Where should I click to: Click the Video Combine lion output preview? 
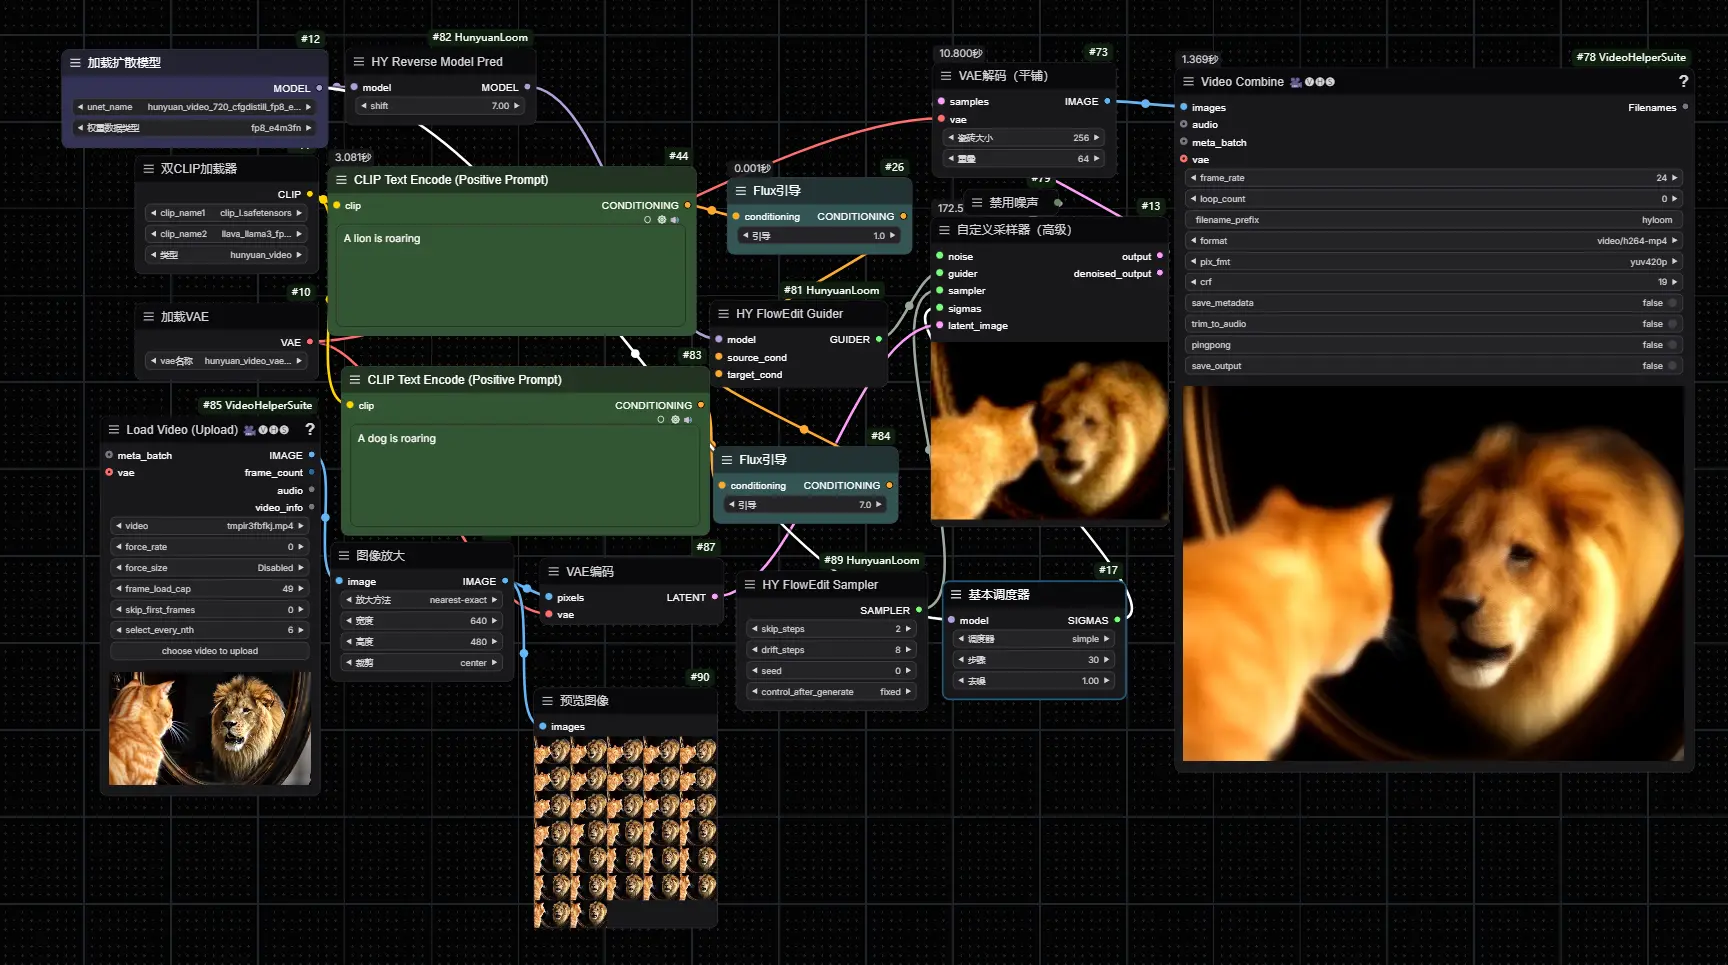(1433, 574)
